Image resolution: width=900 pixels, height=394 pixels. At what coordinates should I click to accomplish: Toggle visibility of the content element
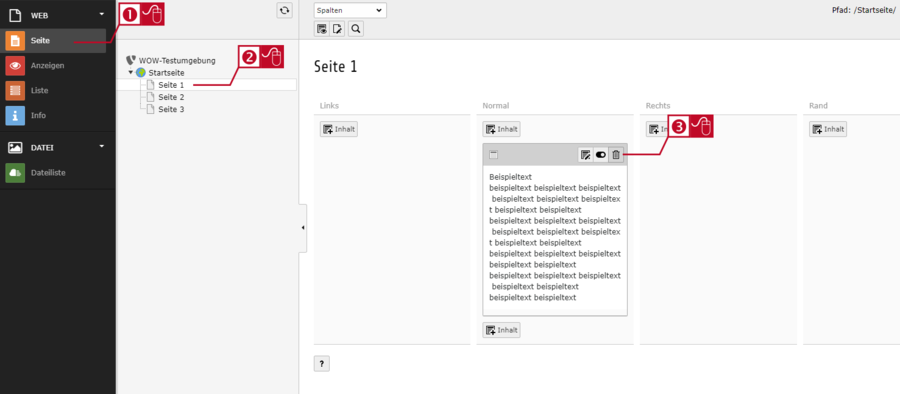601,155
